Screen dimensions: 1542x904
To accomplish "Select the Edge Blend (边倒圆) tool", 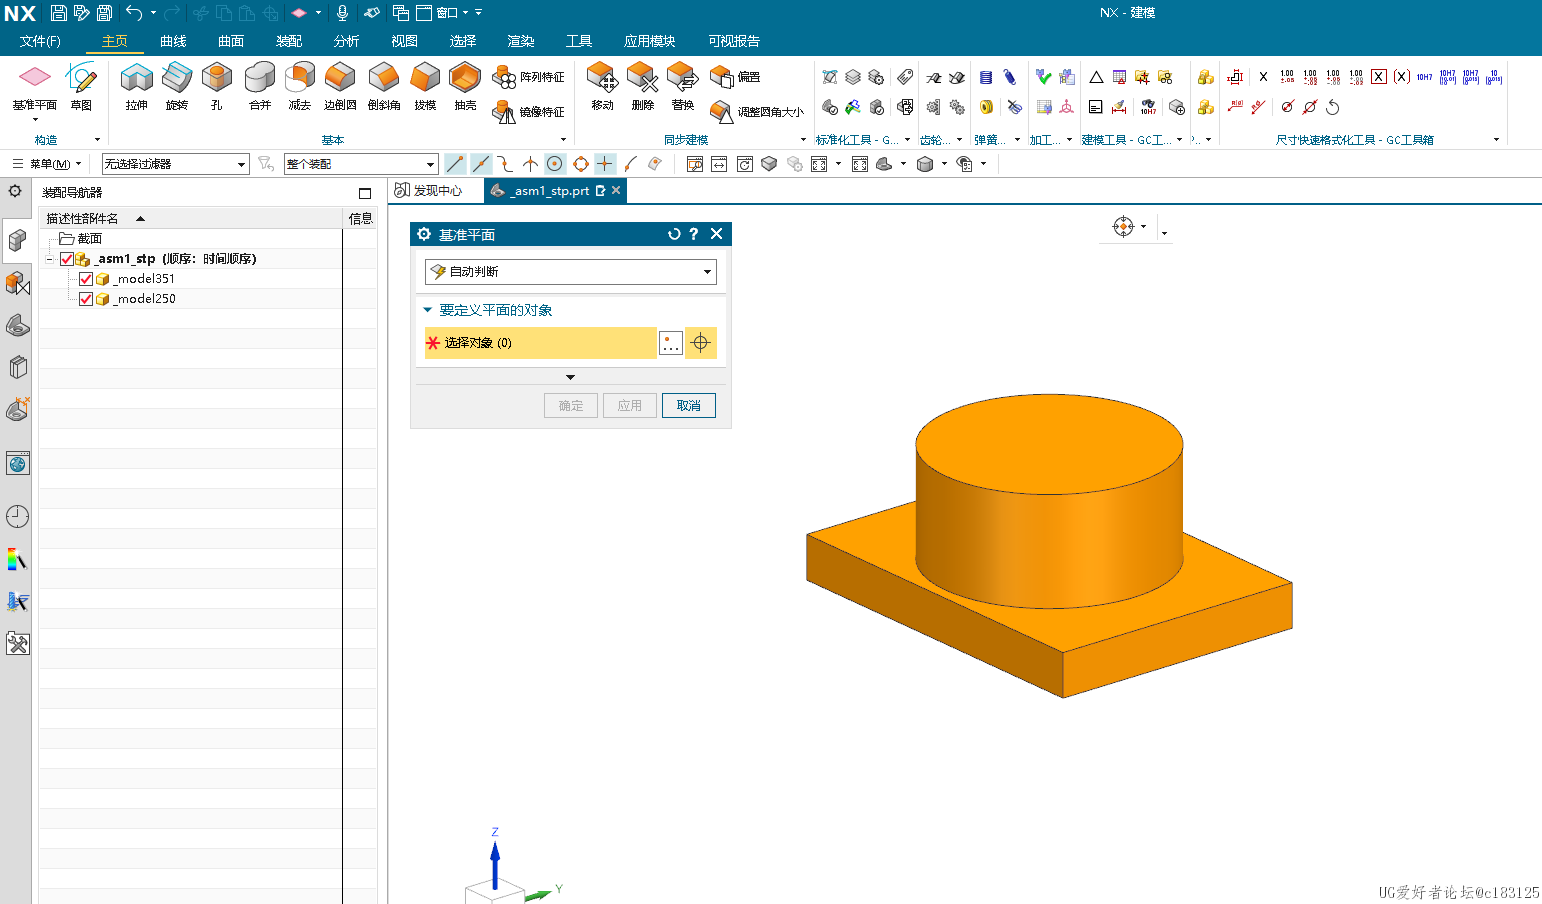I will [x=340, y=87].
